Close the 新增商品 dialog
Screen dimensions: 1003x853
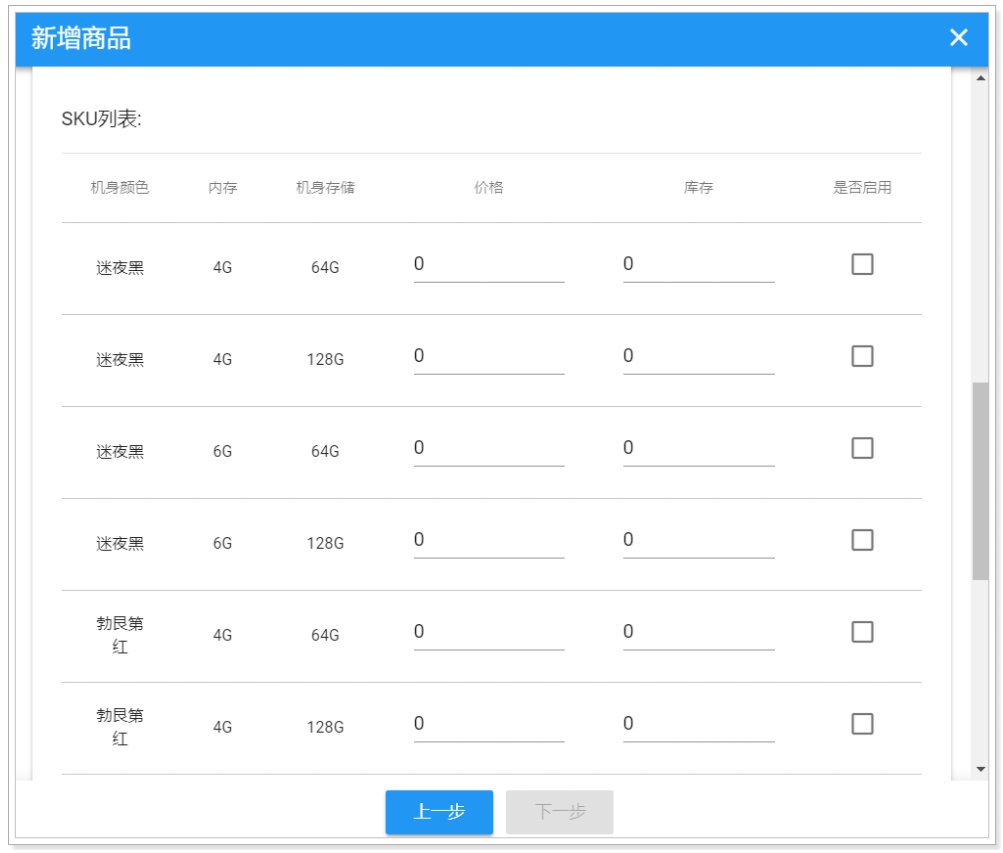click(958, 37)
